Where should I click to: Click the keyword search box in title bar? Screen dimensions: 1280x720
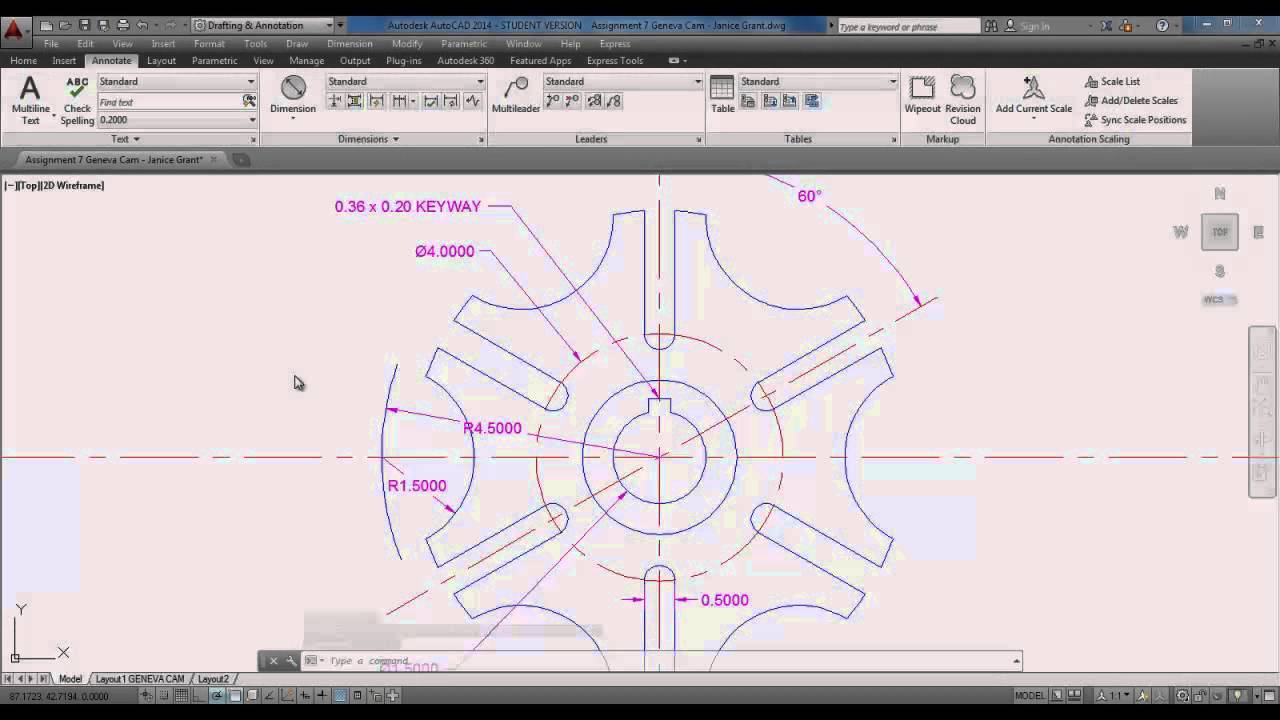[x=908, y=26]
